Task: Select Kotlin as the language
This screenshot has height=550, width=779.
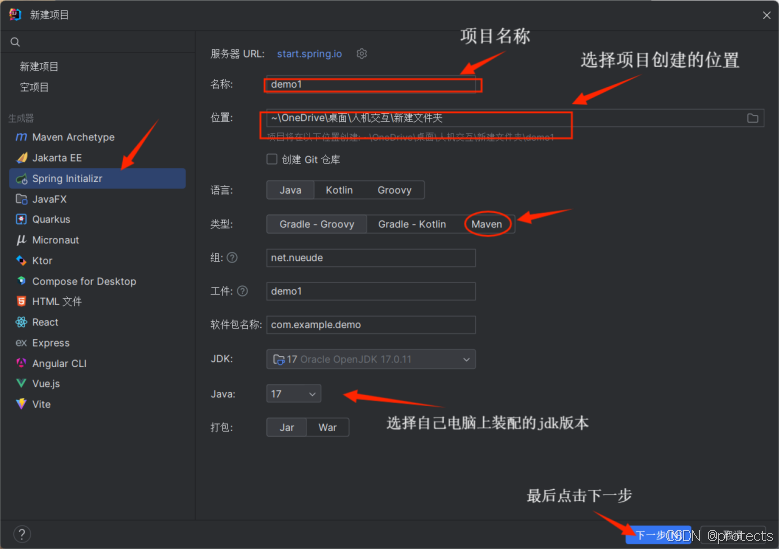Action: point(339,190)
